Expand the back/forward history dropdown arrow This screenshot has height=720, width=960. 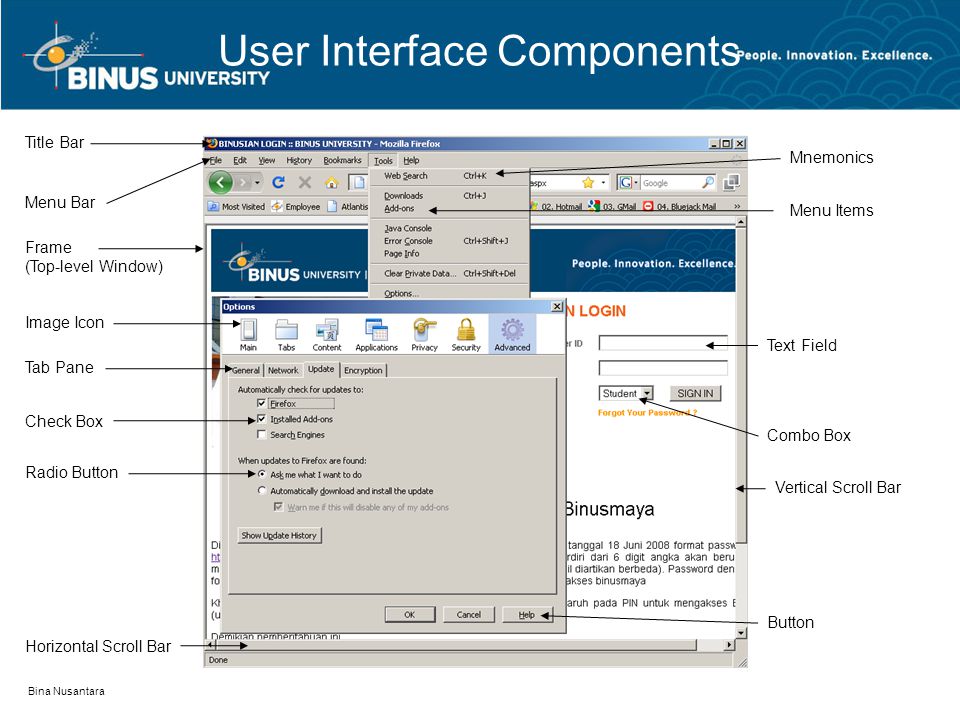point(257,182)
